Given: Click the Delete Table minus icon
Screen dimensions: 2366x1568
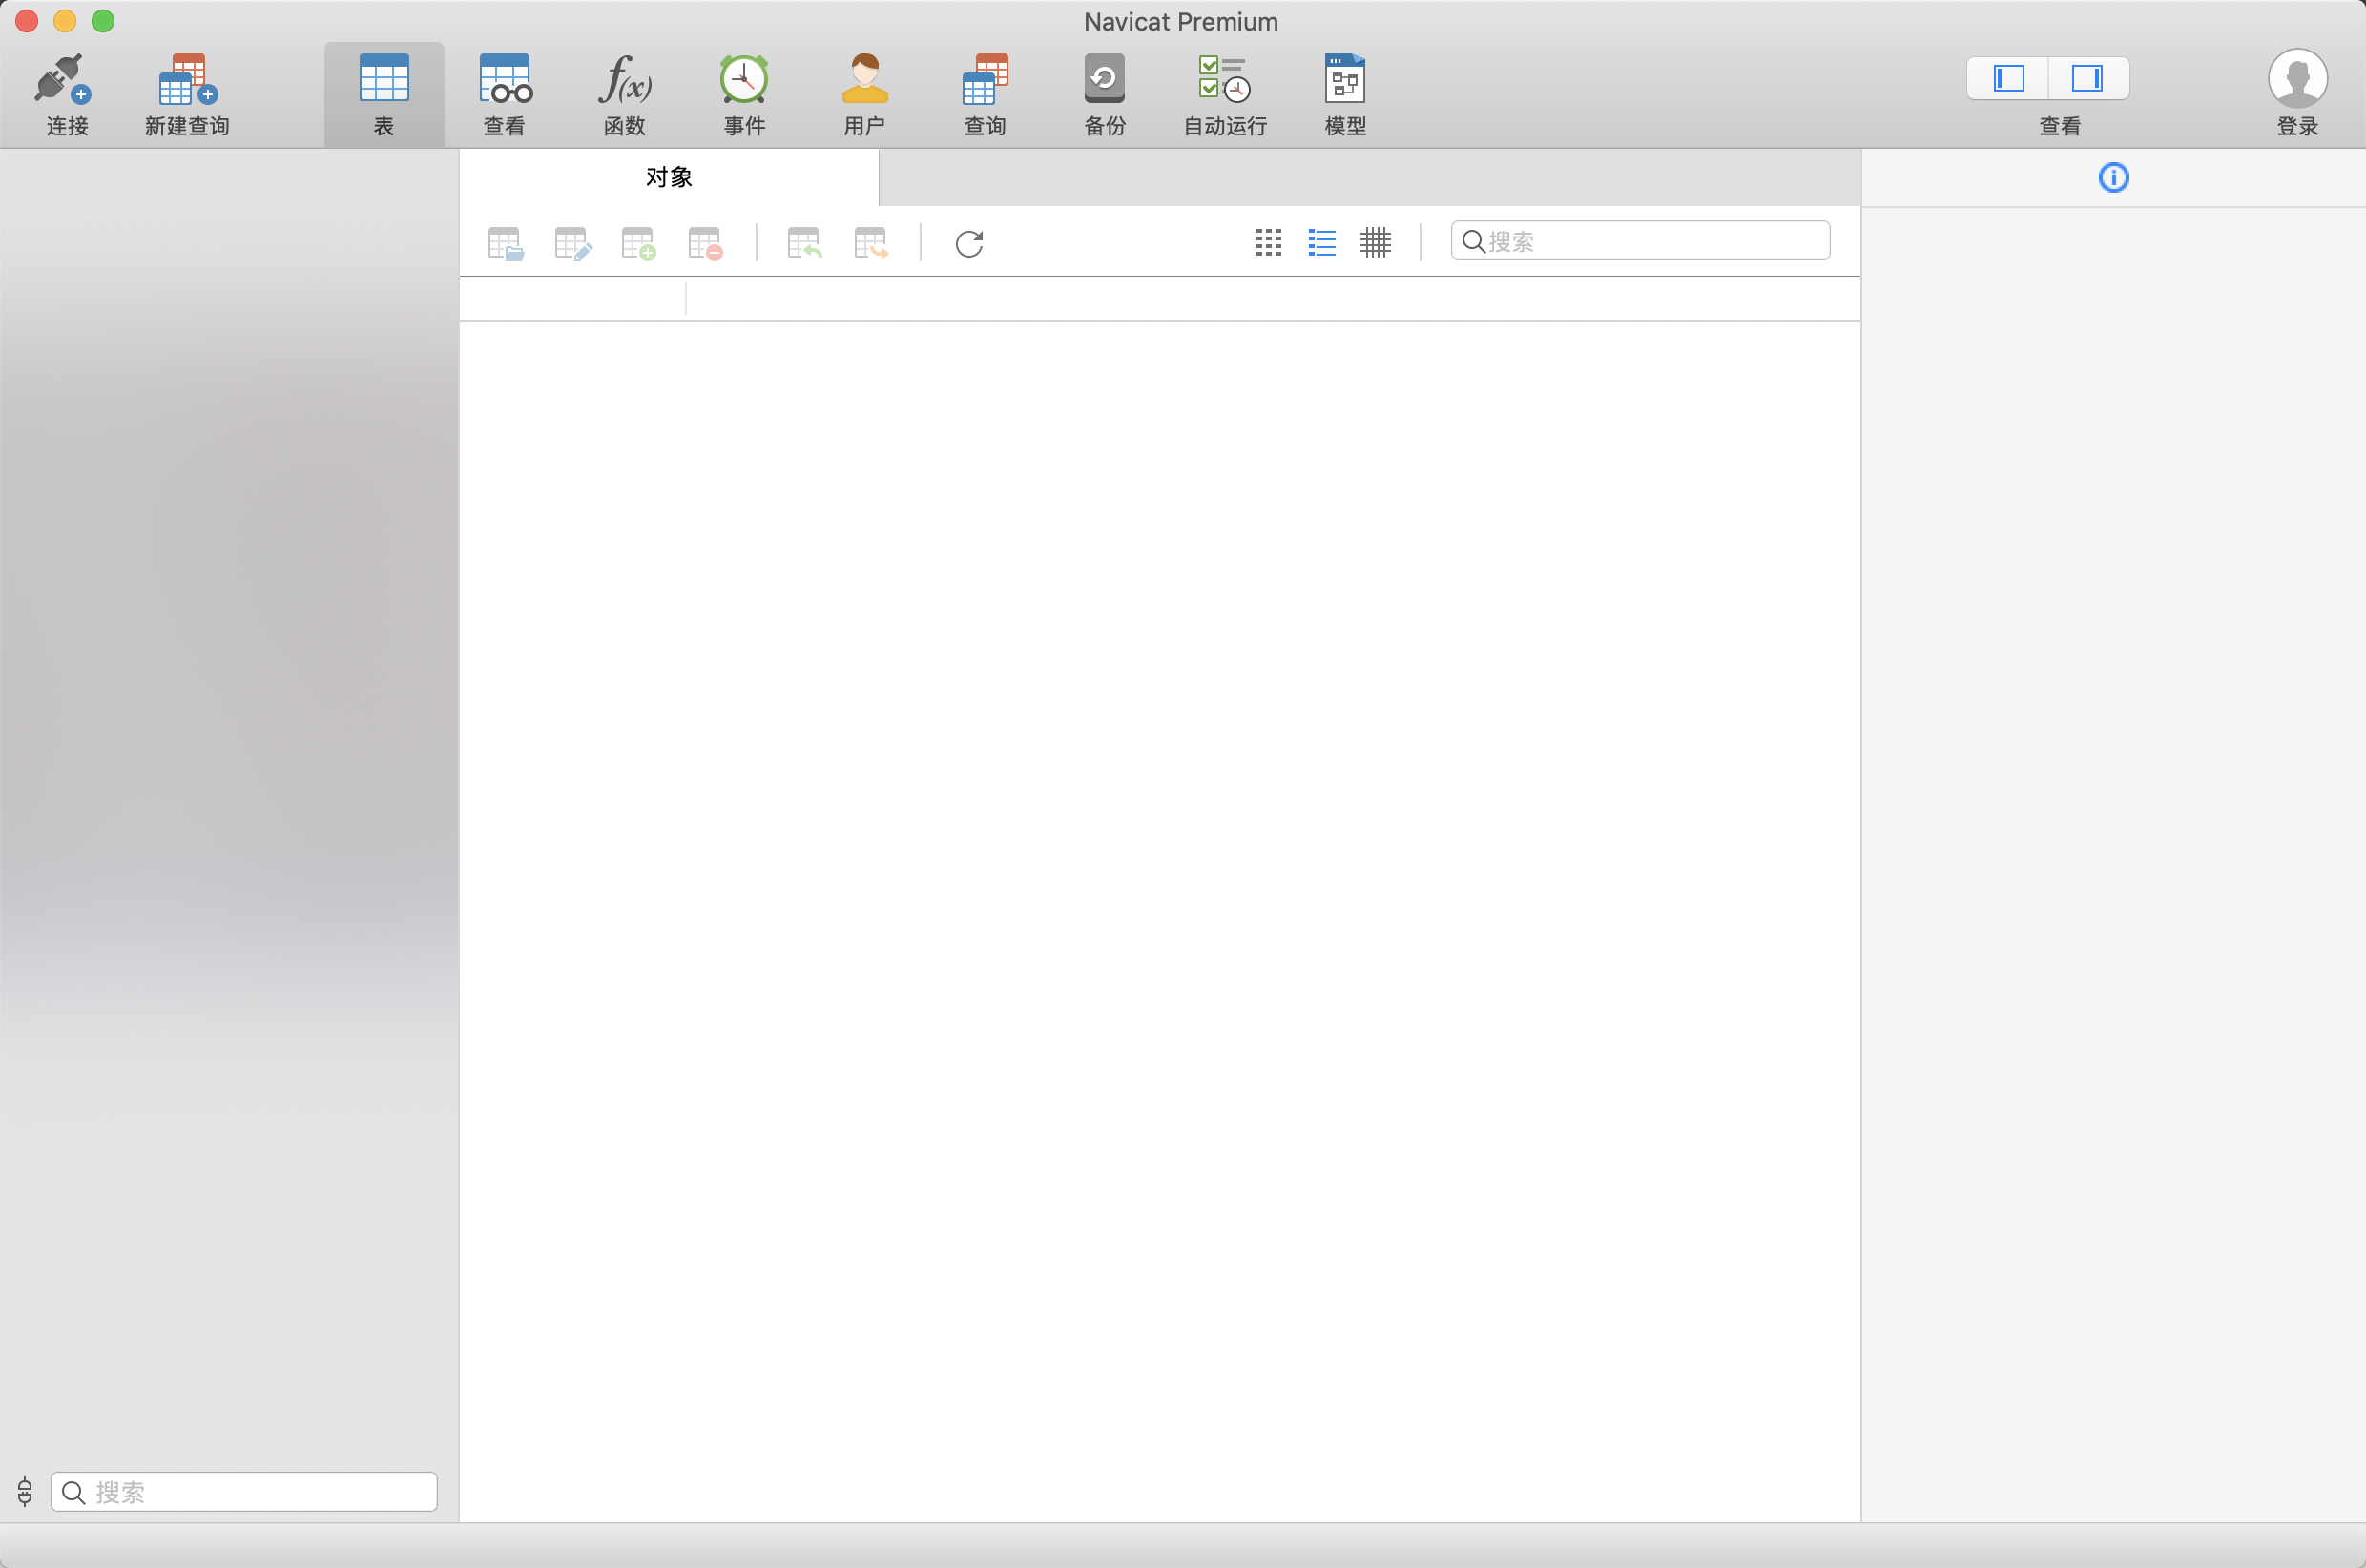Looking at the screenshot, I should (x=705, y=243).
